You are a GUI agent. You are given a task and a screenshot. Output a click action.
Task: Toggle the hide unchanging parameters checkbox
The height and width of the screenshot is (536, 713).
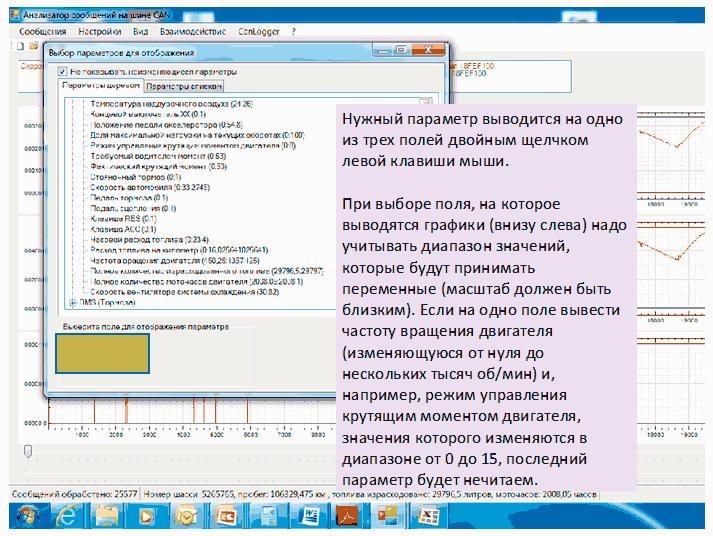coord(62,72)
